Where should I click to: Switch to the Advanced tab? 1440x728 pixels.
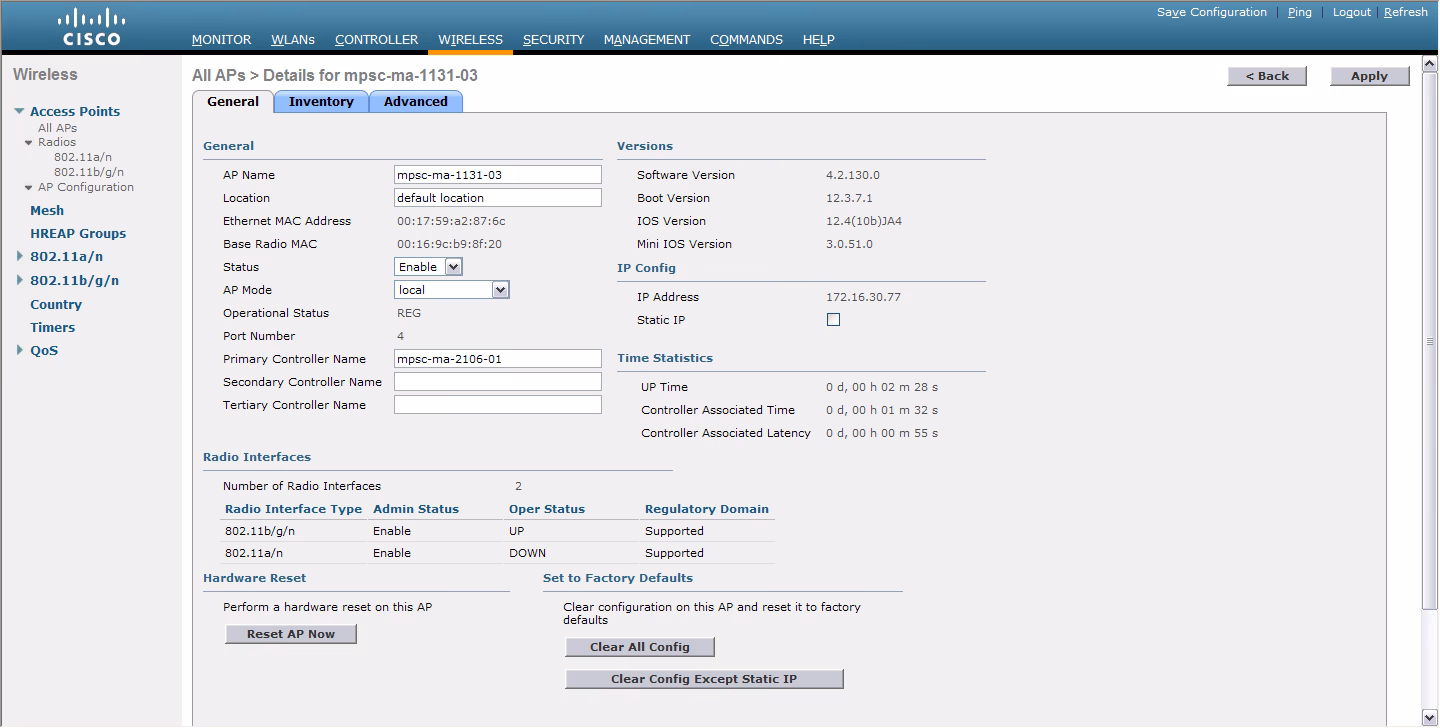click(415, 101)
